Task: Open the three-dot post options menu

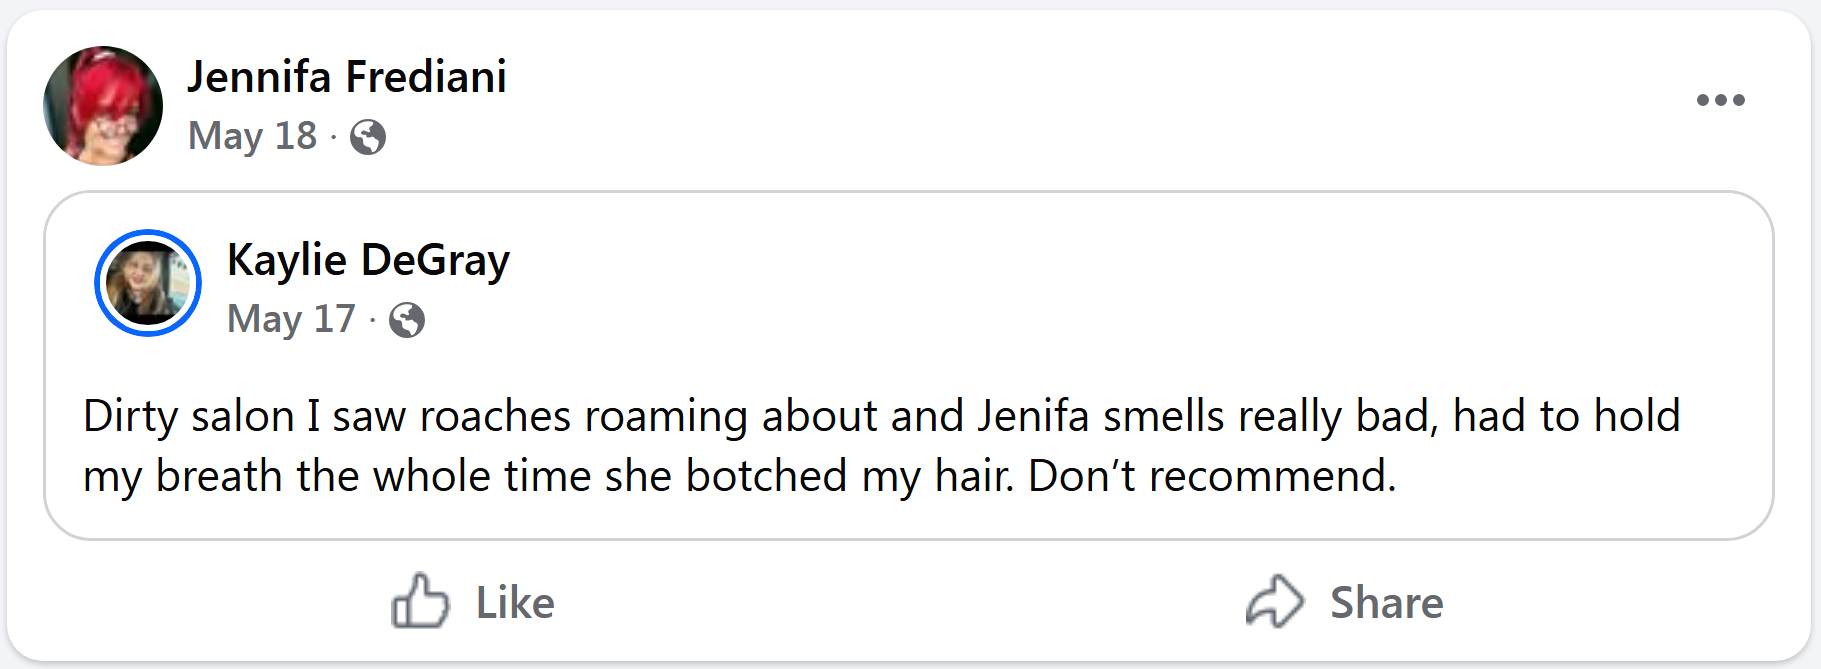Action: 1720,100
